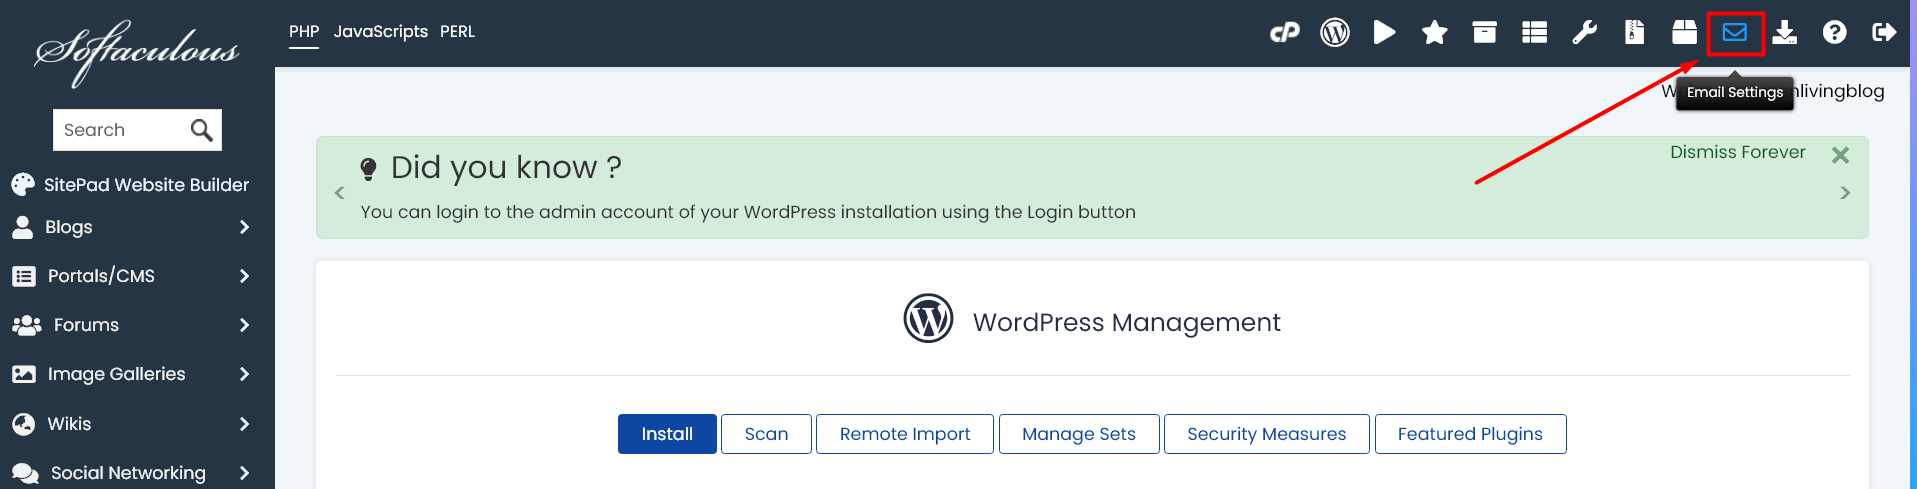Open settings wrench icon
This screenshot has width=1917, height=489.
click(x=1585, y=33)
